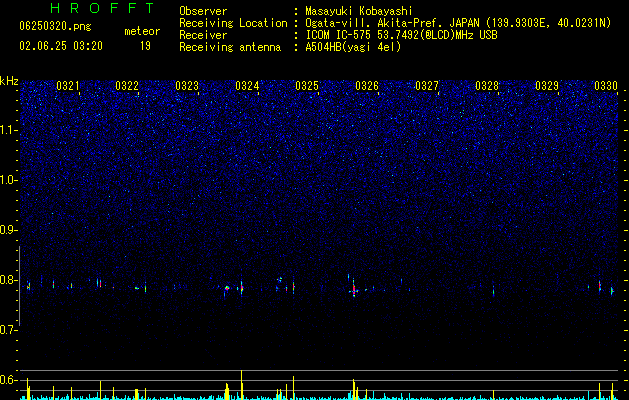Click the kHz axis unit label
629x400 pixels.
tap(9, 81)
